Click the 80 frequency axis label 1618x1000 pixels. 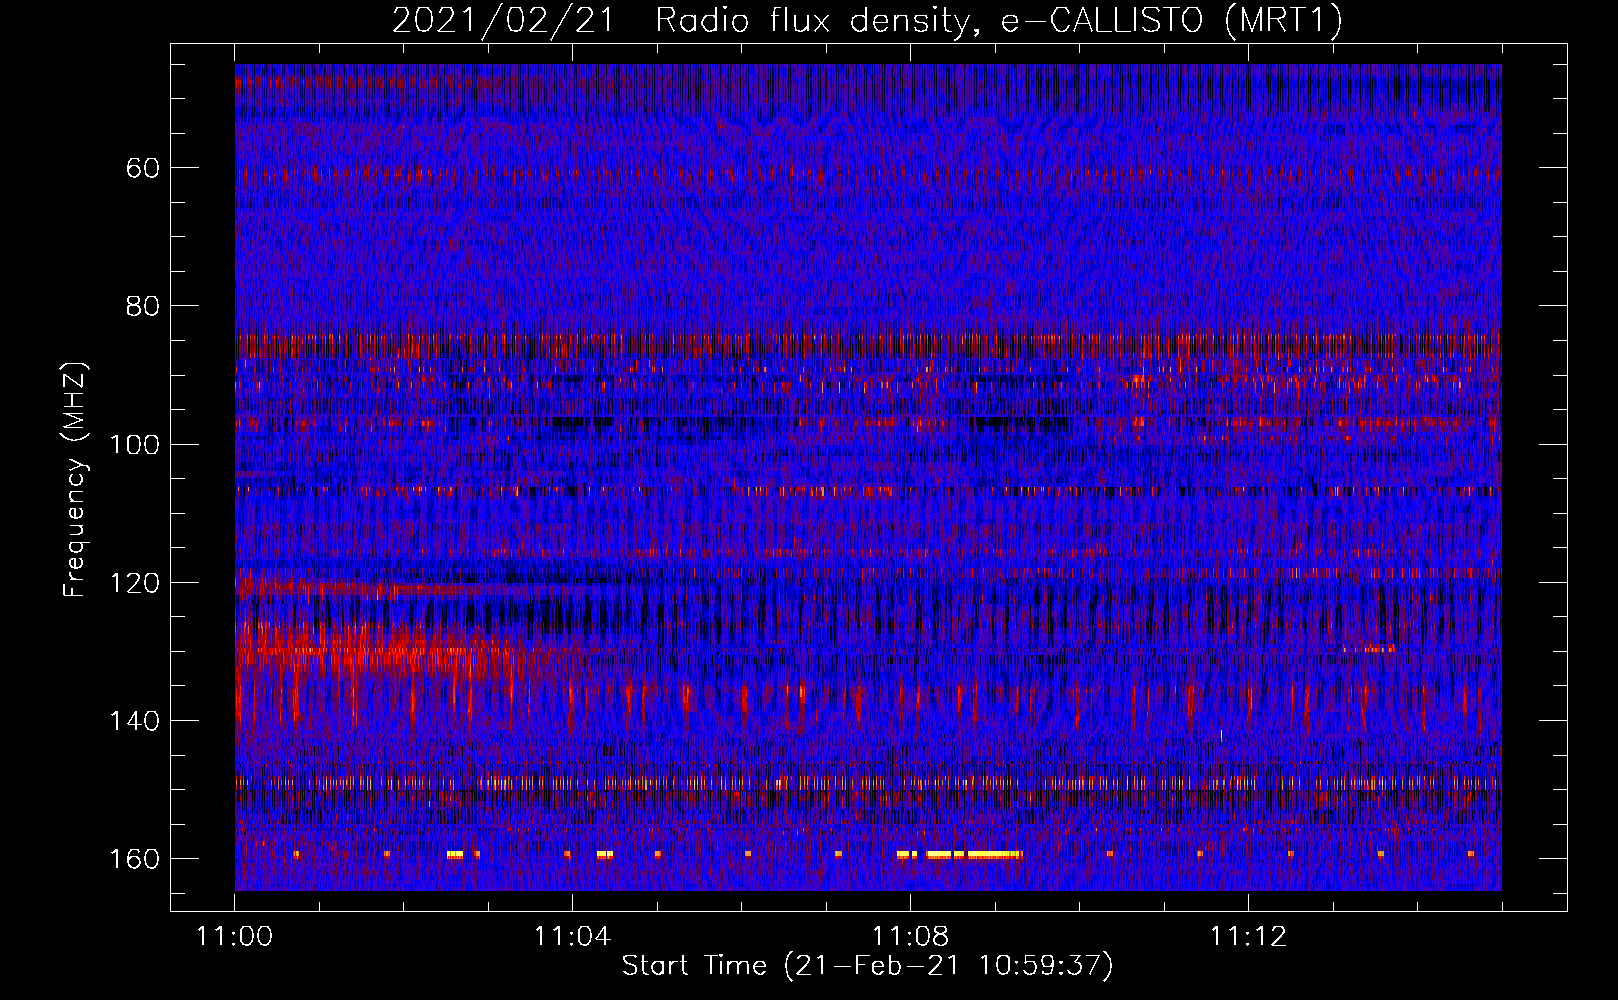click(143, 306)
